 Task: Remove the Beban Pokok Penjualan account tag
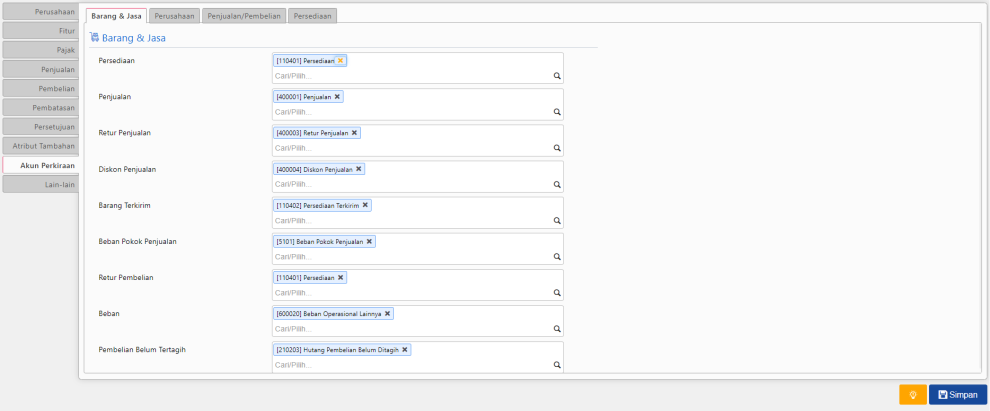(369, 241)
